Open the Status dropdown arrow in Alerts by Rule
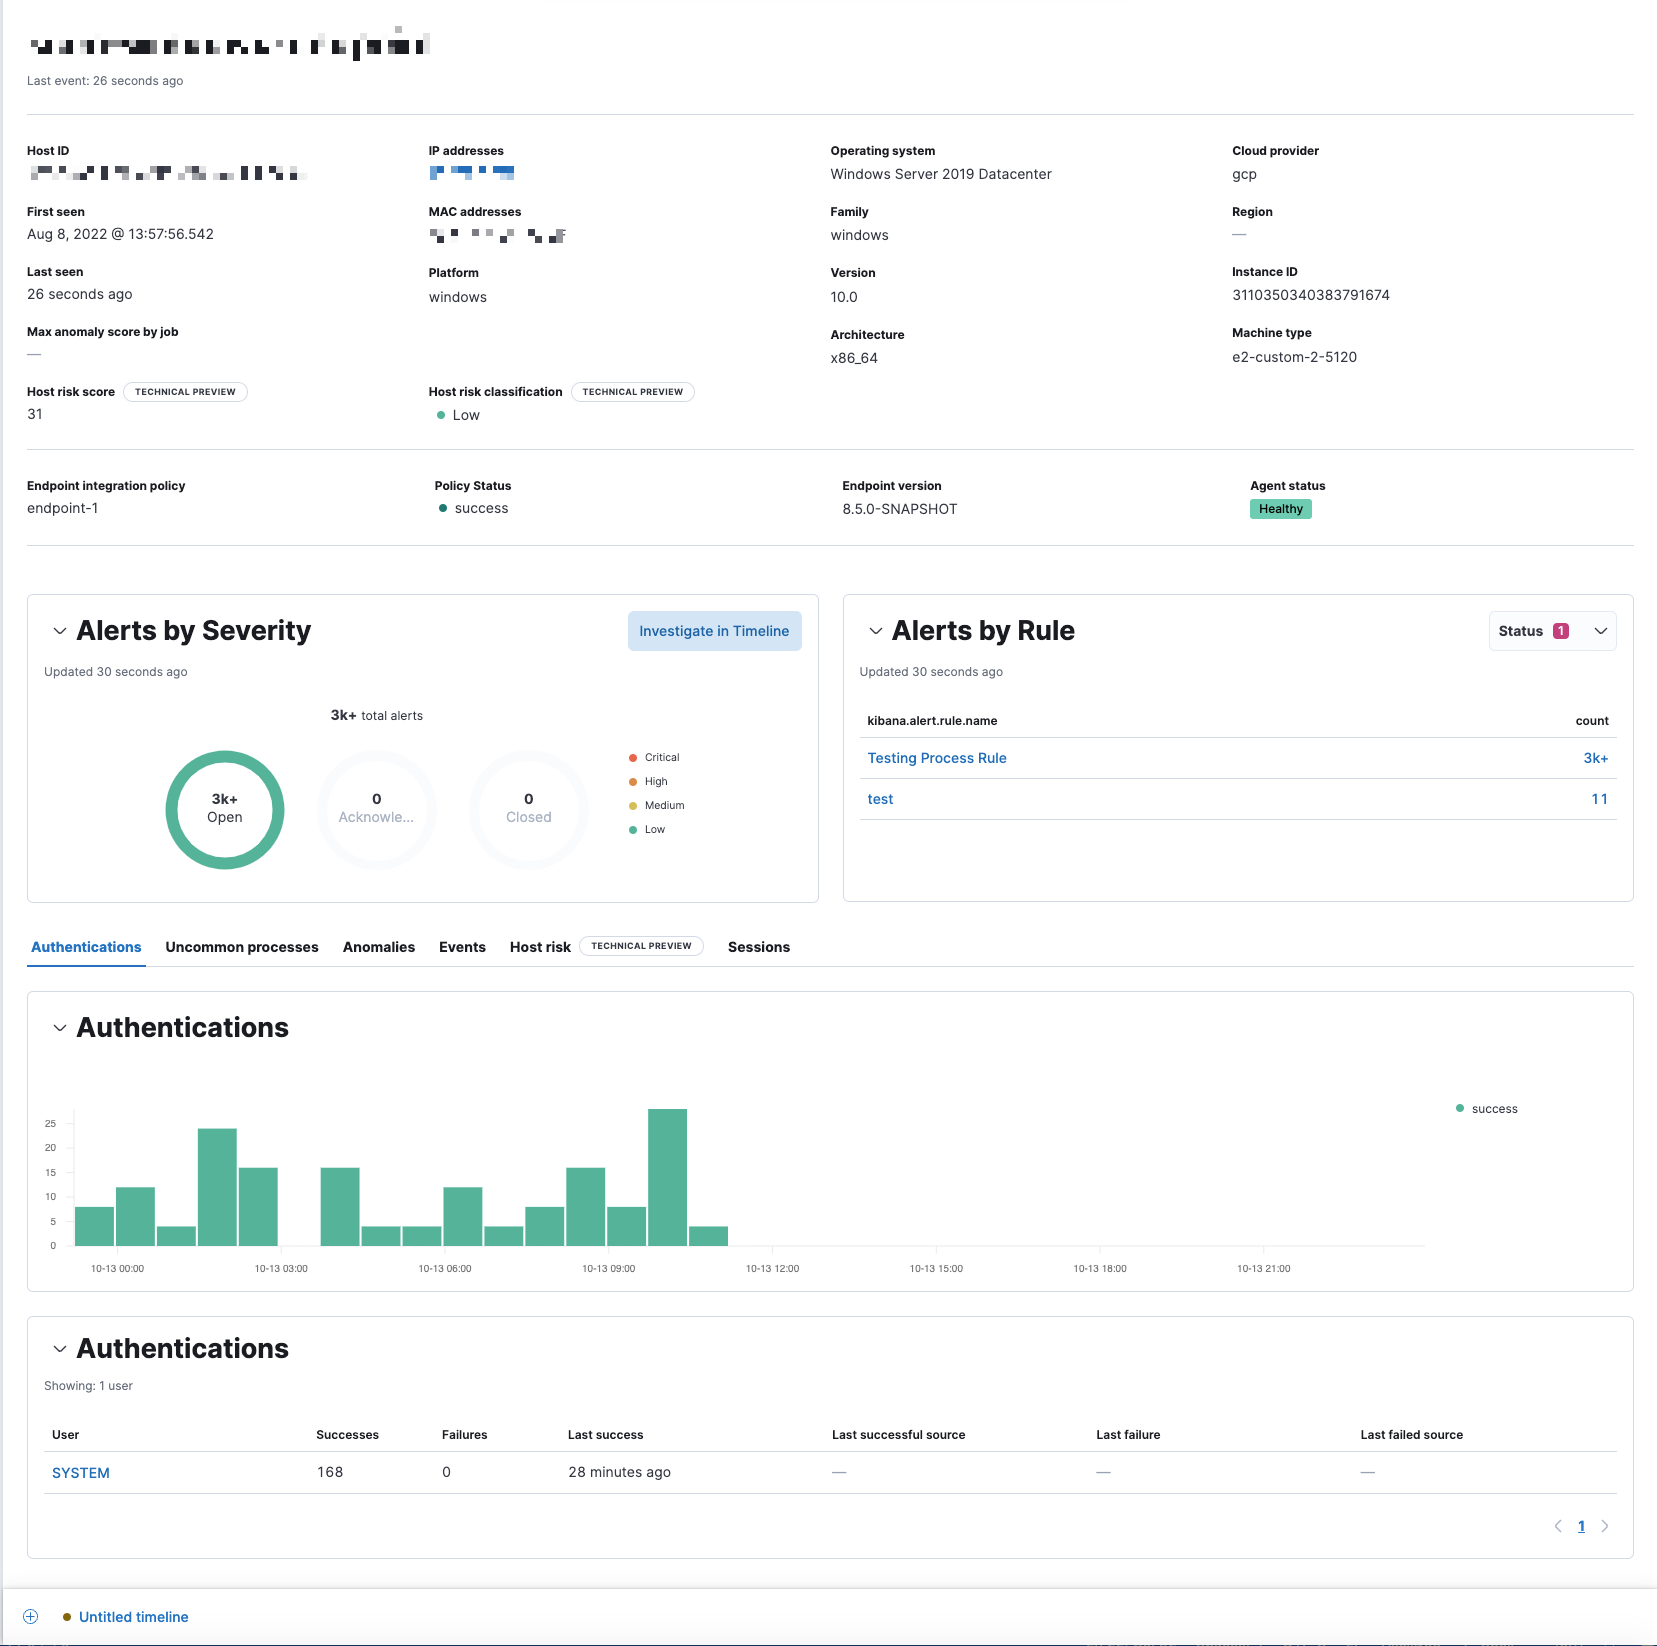The image size is (1657, 1646). [1601, 630]
